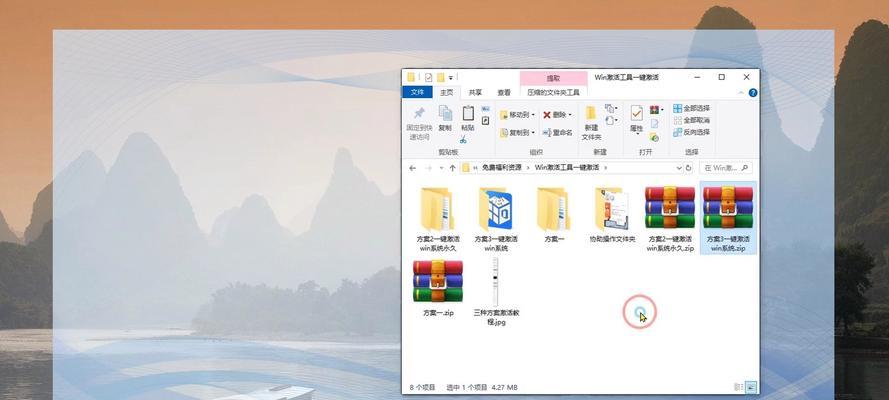
Task: Click the Win激活工具一键激活 breadcrumb
Action: 568,168
